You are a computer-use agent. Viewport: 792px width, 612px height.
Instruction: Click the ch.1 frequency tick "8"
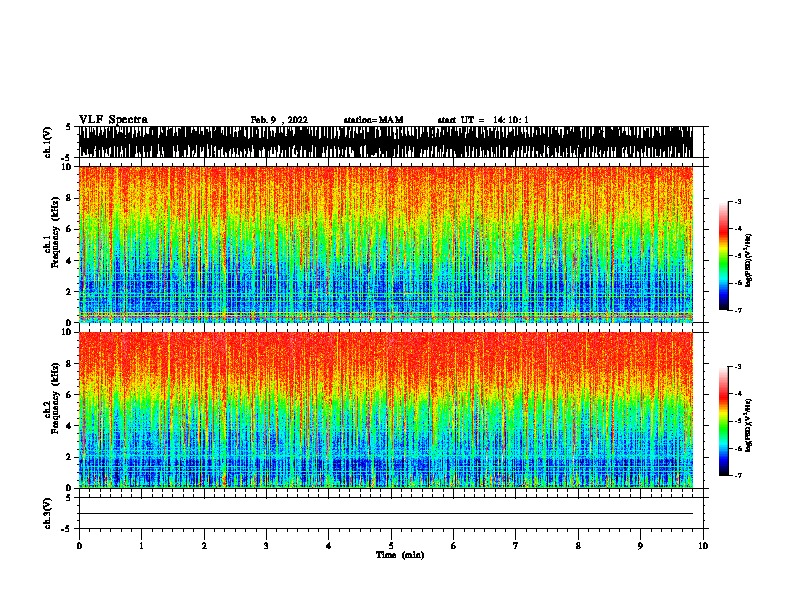click(69, 198)
